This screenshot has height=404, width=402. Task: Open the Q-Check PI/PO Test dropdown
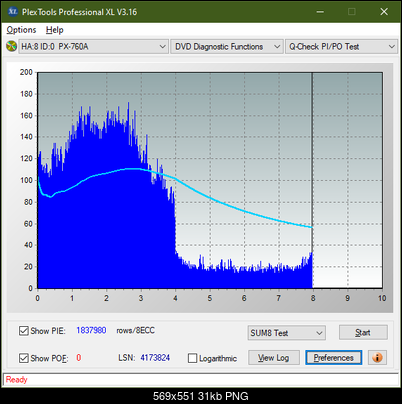click(x=341, y=47)
